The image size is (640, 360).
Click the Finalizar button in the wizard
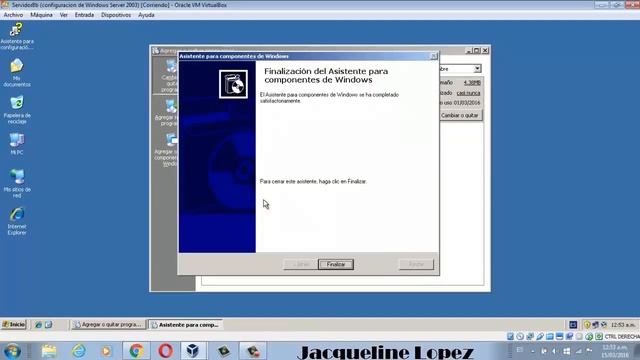[336, 264]
